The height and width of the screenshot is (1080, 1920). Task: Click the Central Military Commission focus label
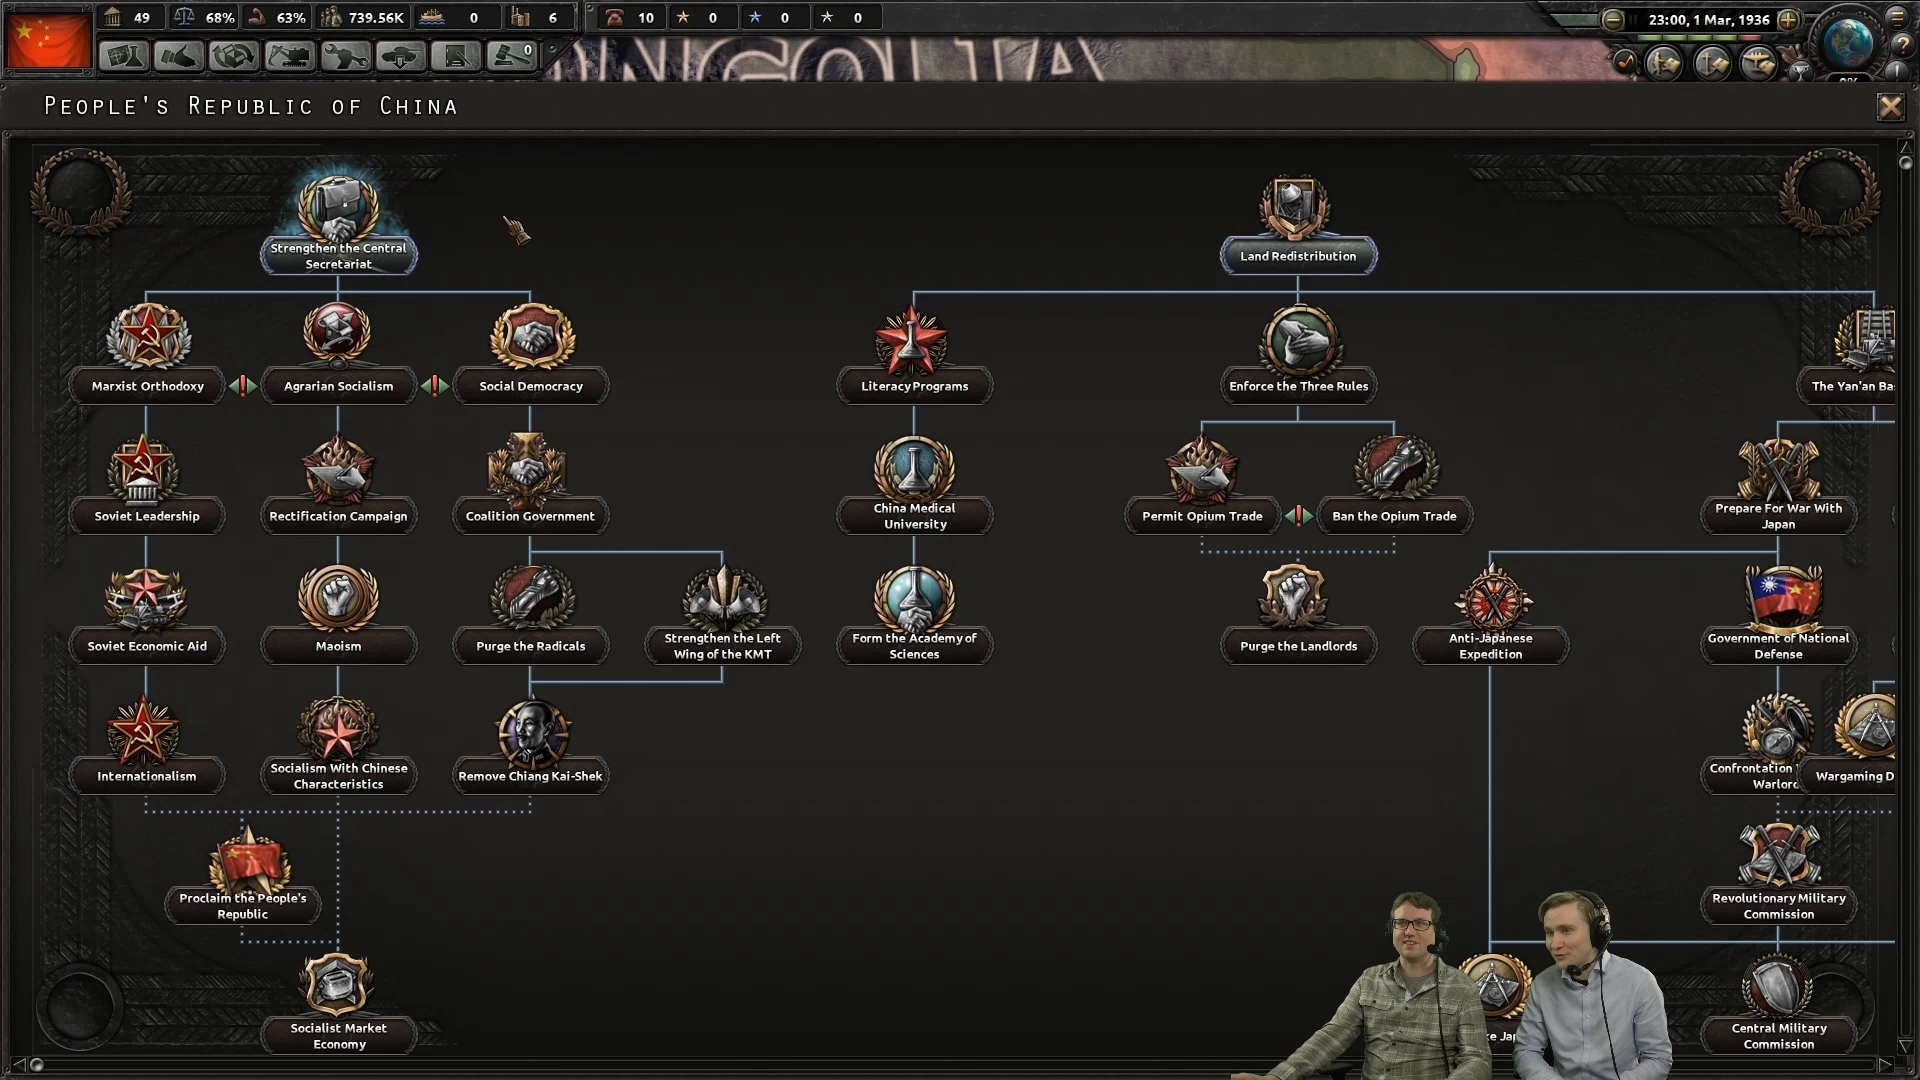(1778, 1036)
